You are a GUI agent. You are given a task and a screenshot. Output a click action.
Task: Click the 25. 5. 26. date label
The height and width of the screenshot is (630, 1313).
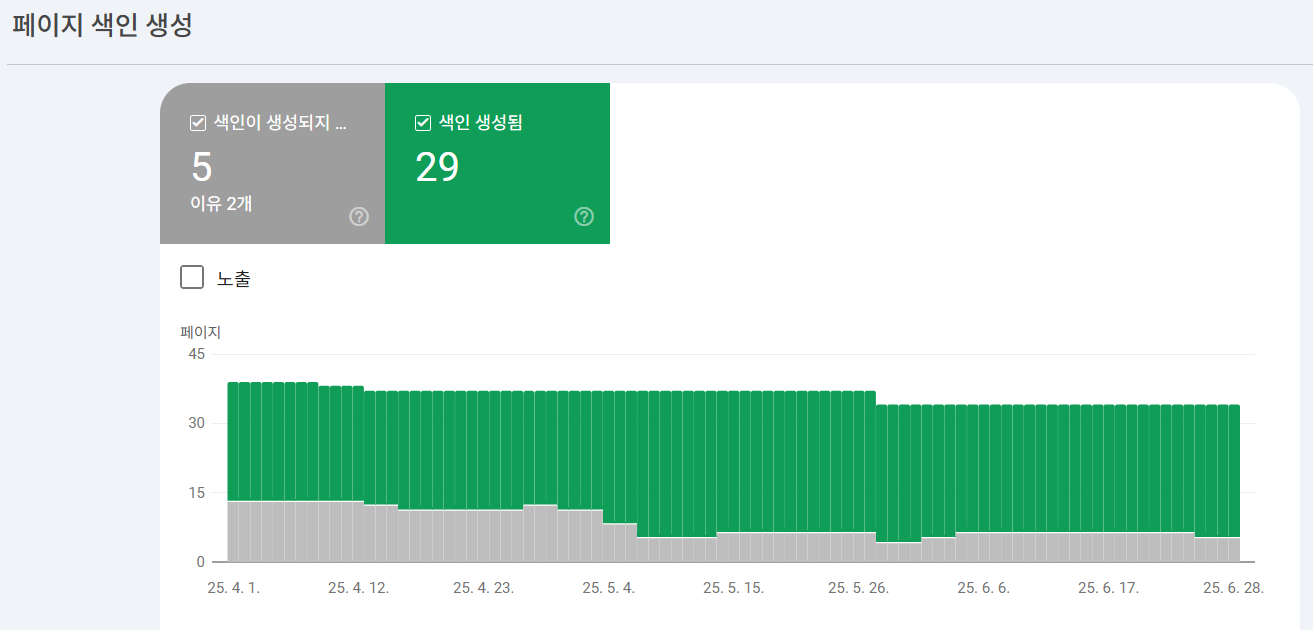[858, 588]
